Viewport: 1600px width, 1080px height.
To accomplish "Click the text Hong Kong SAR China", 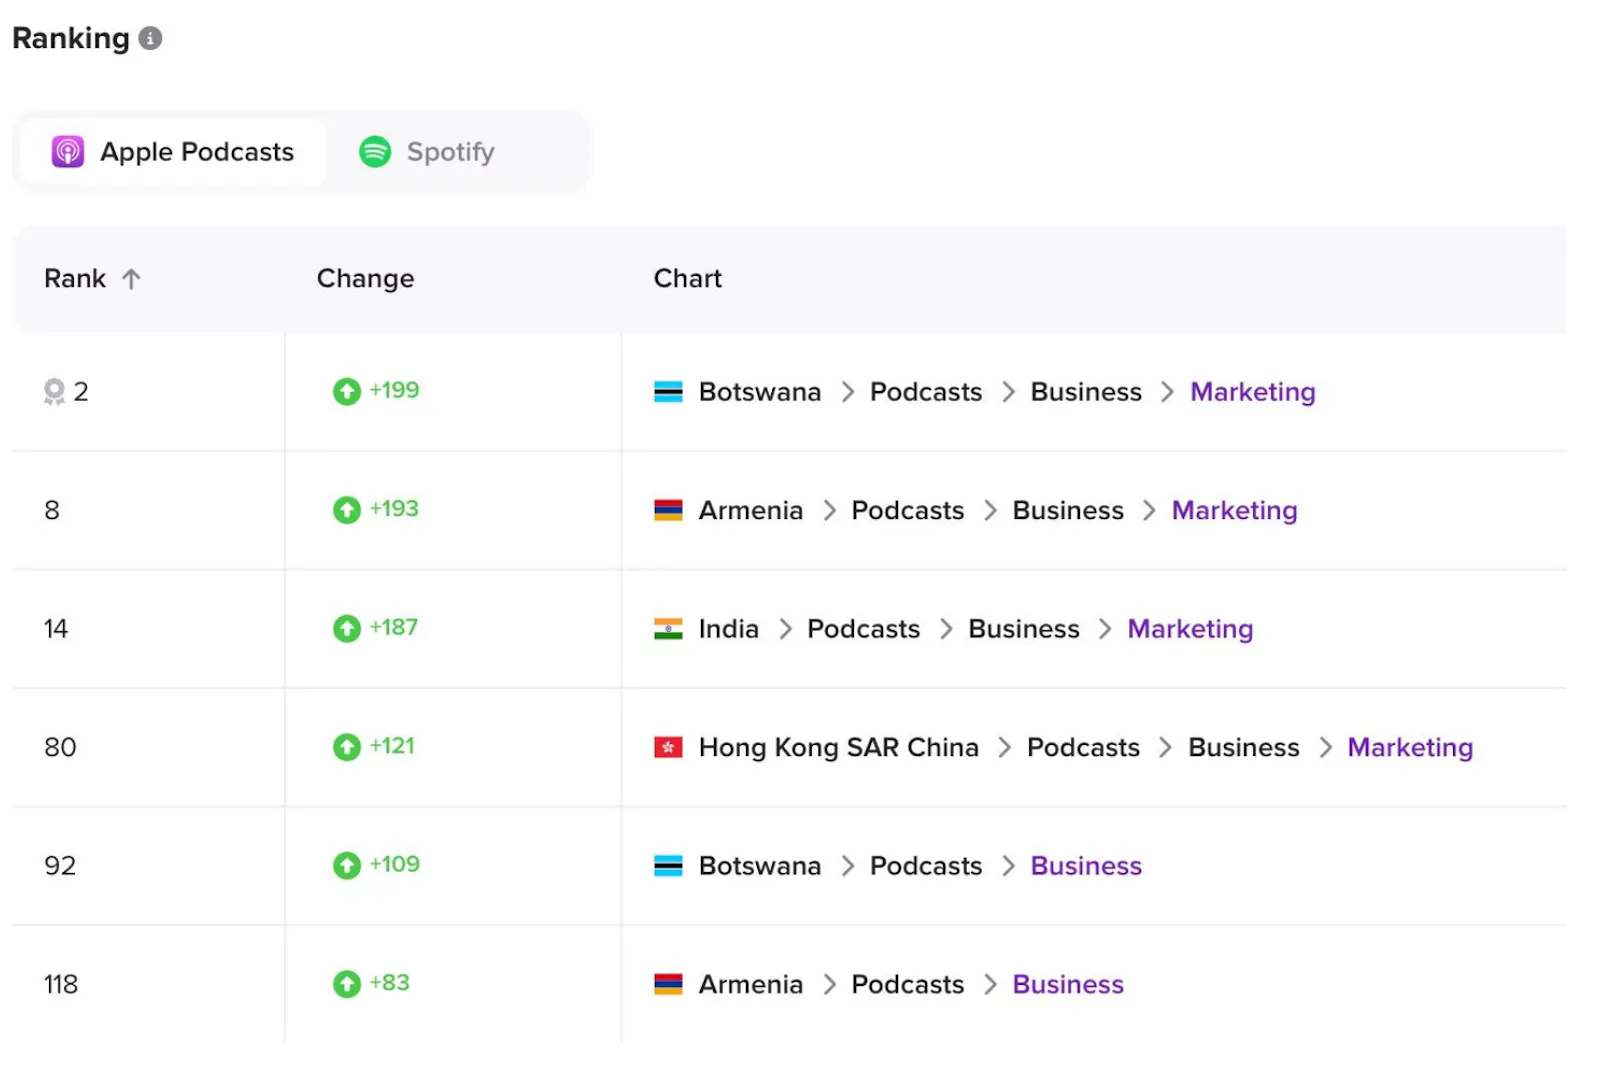I will pyautogui.click(x=839, y=747).
